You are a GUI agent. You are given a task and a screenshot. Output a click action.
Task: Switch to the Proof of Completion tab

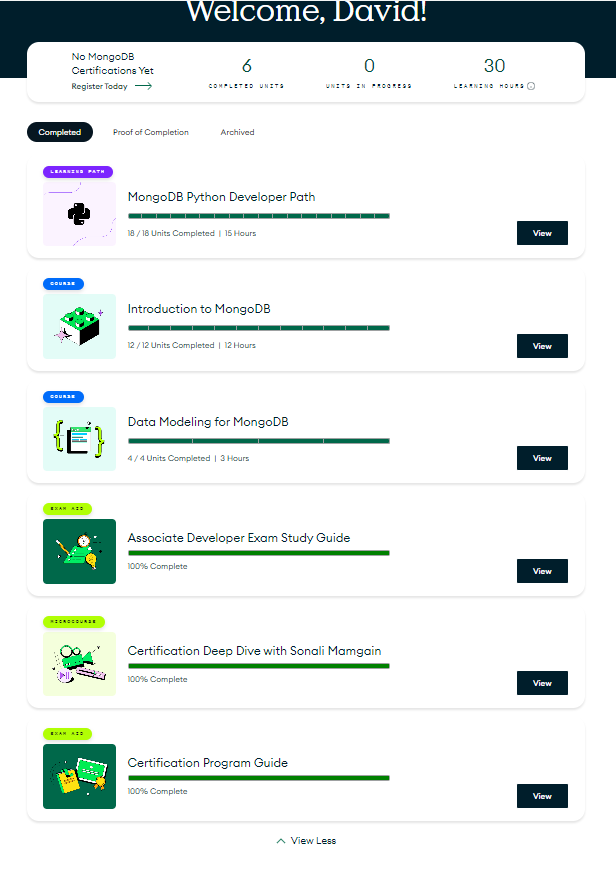point(150,132)
